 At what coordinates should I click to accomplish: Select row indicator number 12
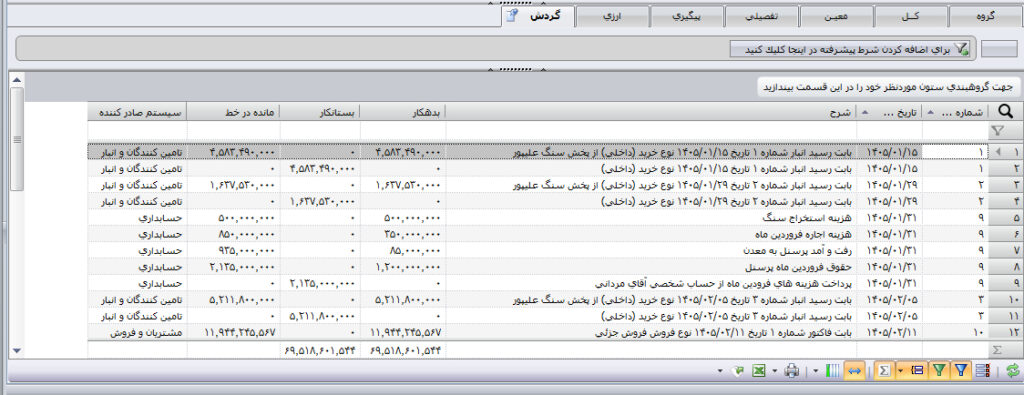(1006, 332)
